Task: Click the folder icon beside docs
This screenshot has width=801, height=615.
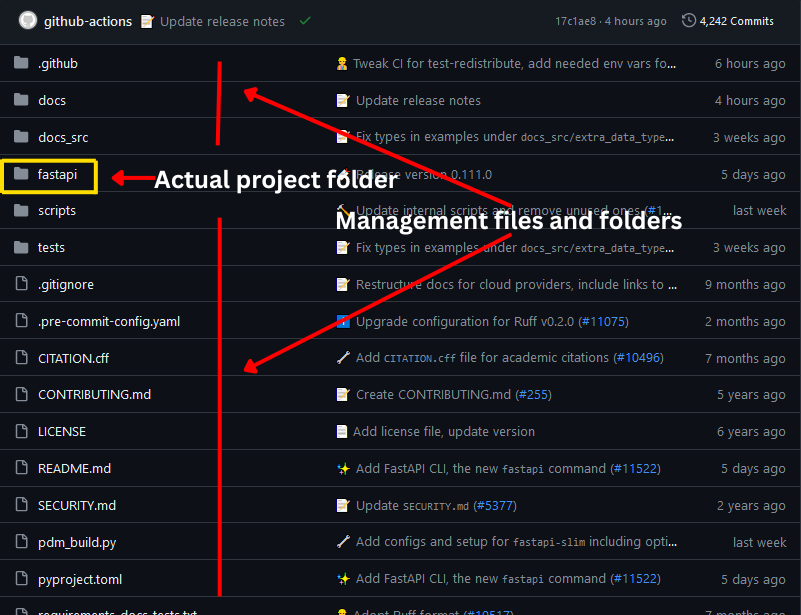Action: coord(21,100)
